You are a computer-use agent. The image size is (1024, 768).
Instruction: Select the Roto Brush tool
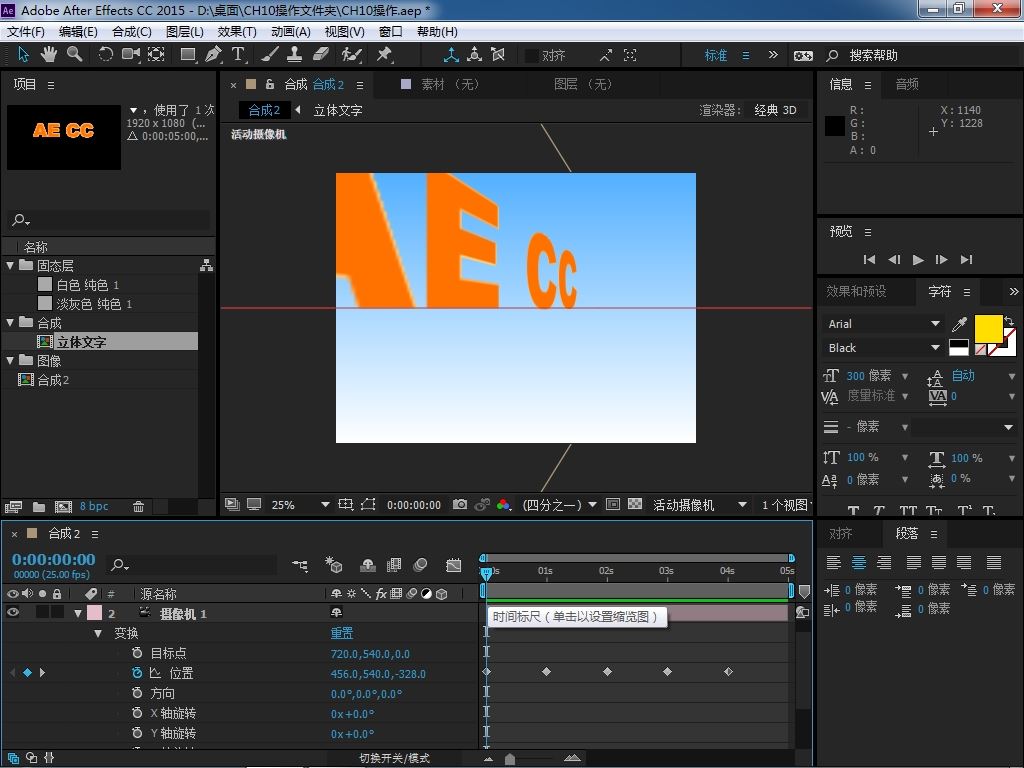(x=351, y=55)
